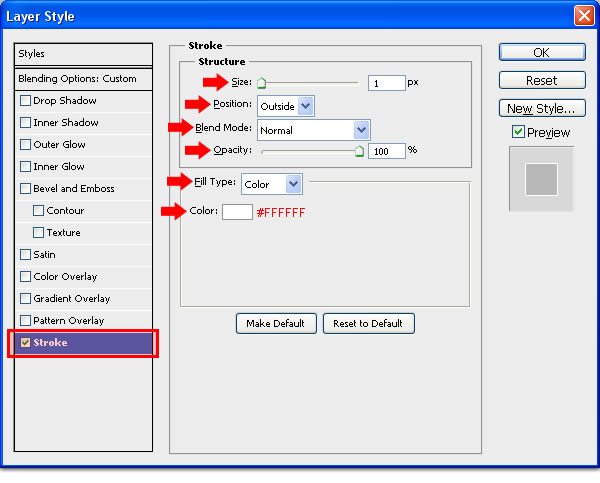Viewport: 600px width, 483px height.
Task: Open the Satin settings label
Action: click(44, 255)
